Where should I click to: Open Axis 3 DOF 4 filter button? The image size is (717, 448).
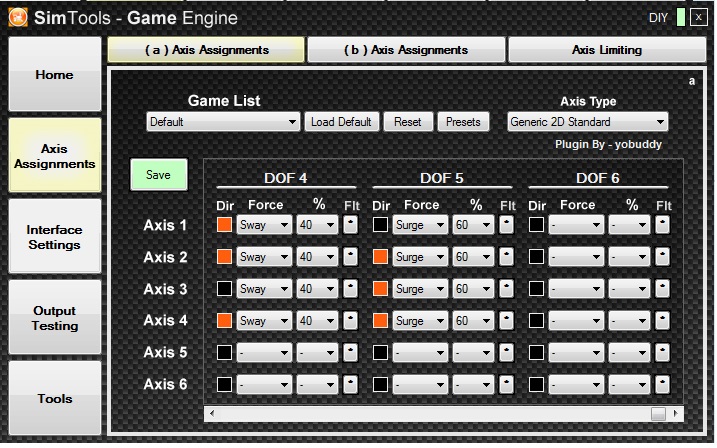pos(350,289)
